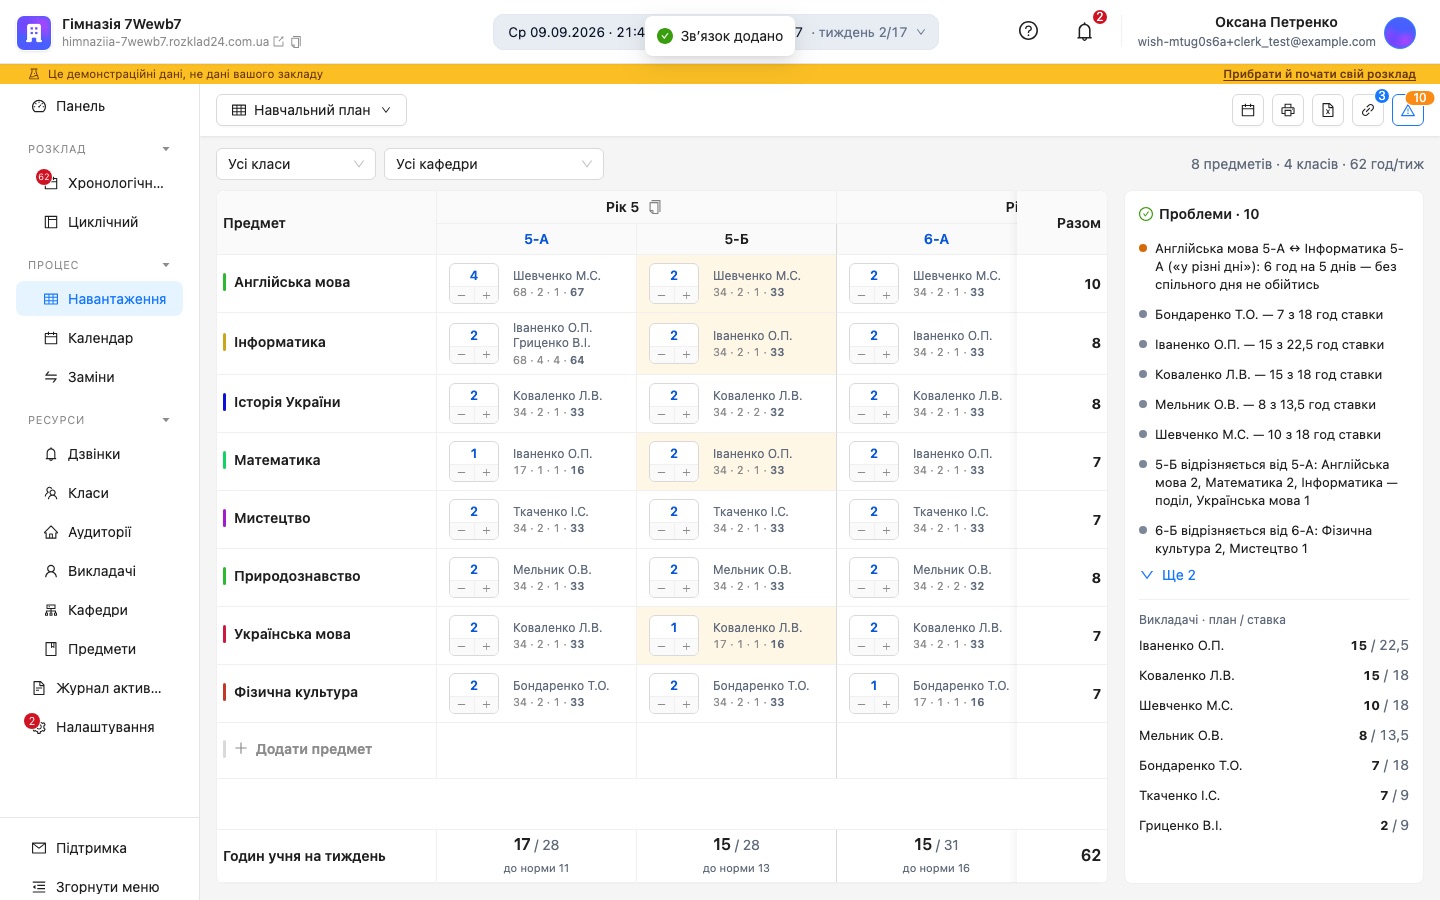Click the calendar icon in the toolbar
The image size is (1440, 900).
coord(1248,110)
